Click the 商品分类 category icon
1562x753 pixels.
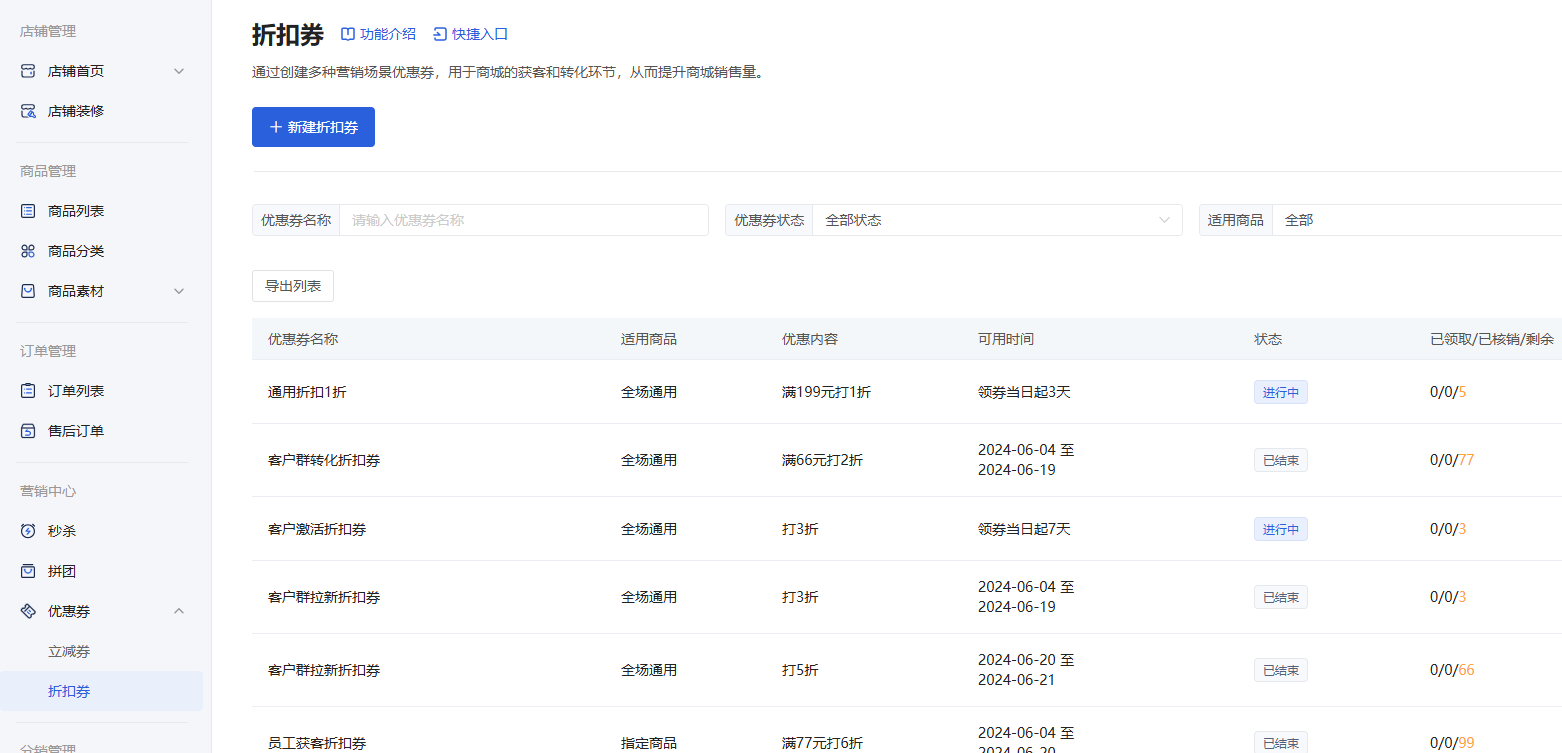click(x=28, y=251)
